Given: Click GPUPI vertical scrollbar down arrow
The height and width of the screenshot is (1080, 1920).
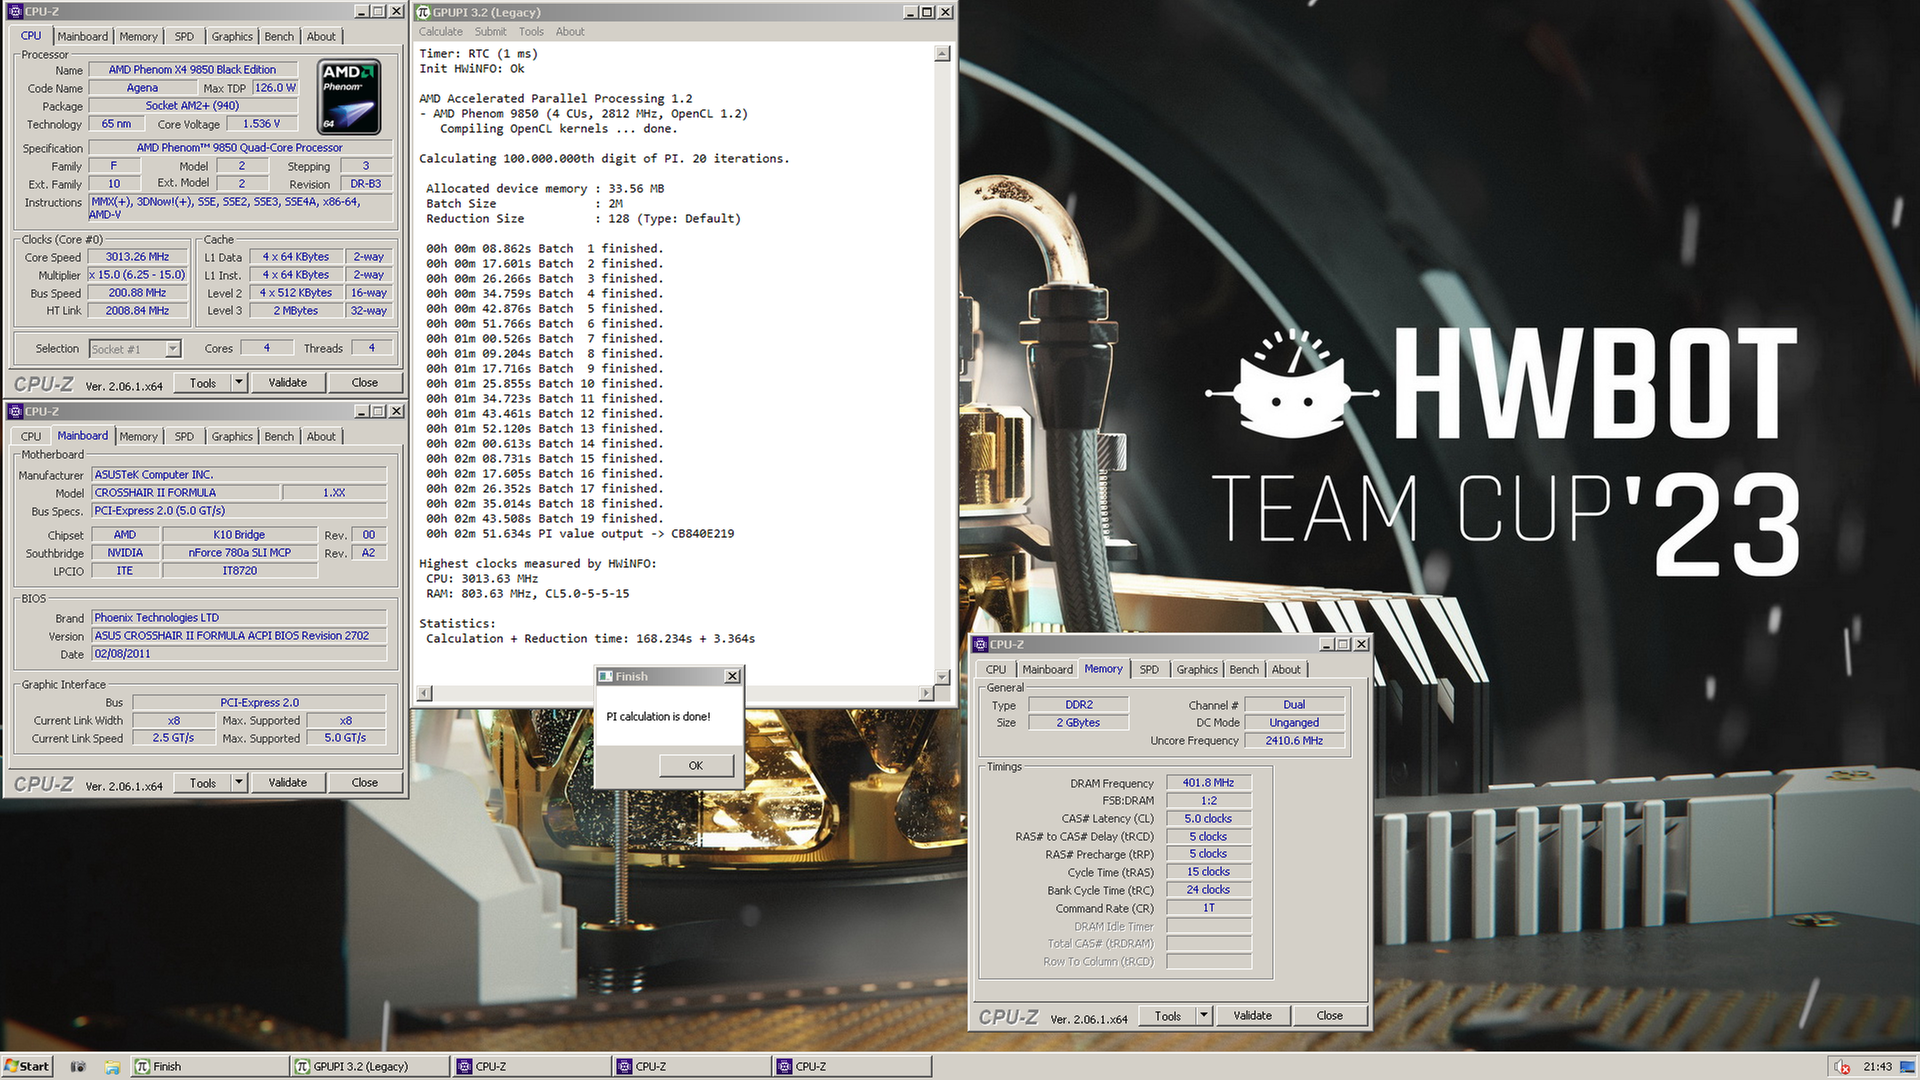Looking at the screenshot, I should point(942,677).
